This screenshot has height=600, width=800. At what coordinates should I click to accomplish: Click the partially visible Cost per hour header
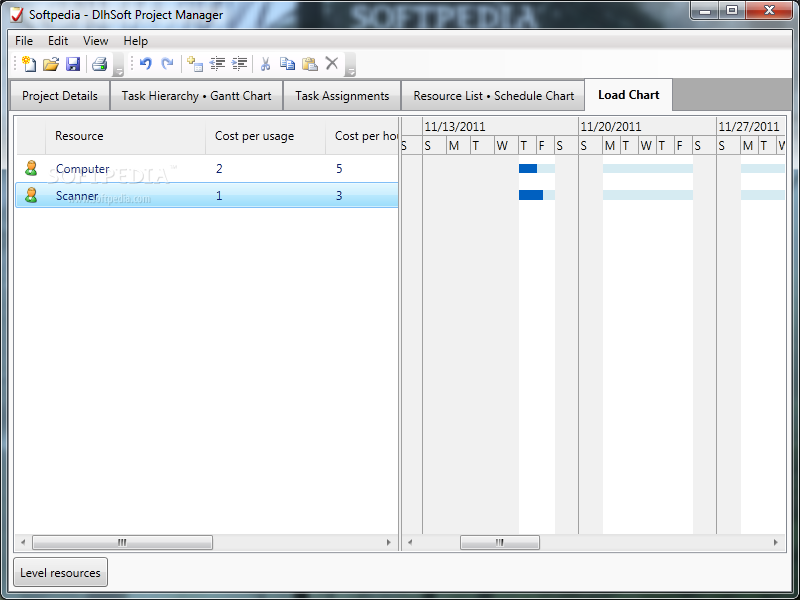click(x=362, y=136)
